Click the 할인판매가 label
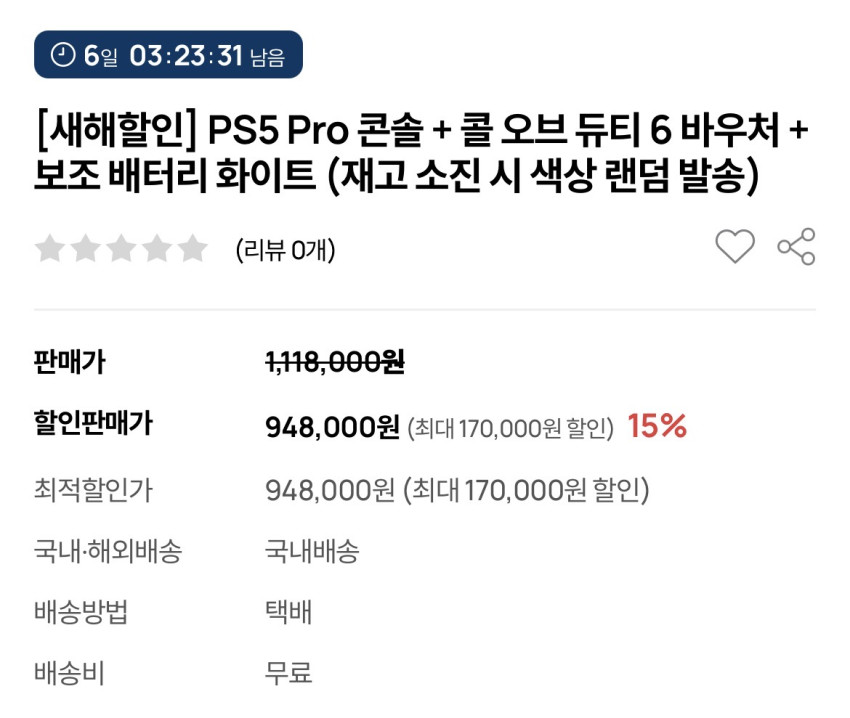Screen dimensions: 850x718 (93, 424)
